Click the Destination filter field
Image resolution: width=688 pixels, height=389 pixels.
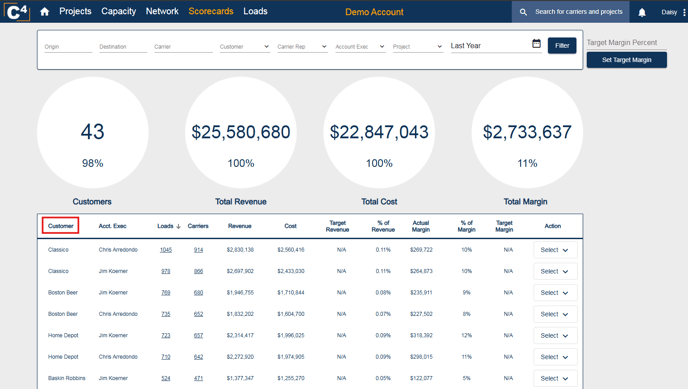(x=123, y=47)
